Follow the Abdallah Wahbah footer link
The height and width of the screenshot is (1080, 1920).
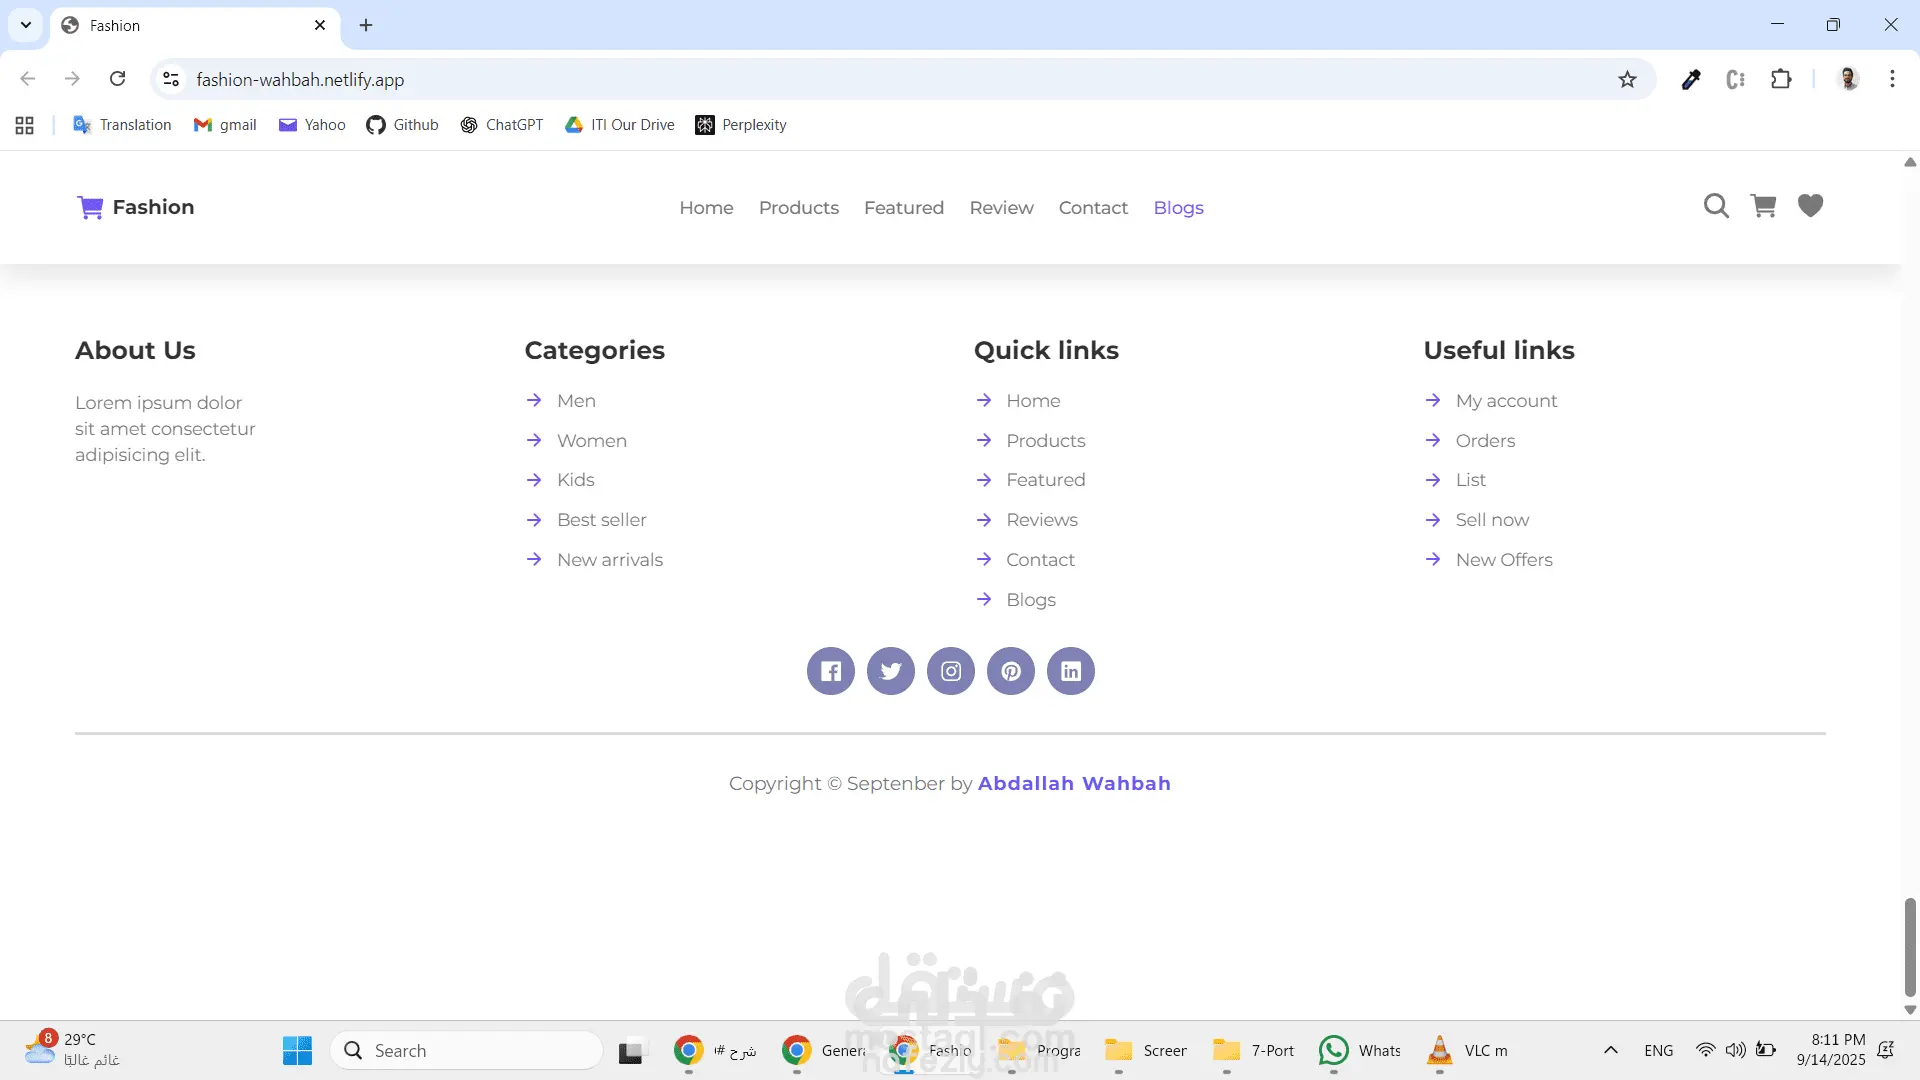click(x=1073, y=784)
